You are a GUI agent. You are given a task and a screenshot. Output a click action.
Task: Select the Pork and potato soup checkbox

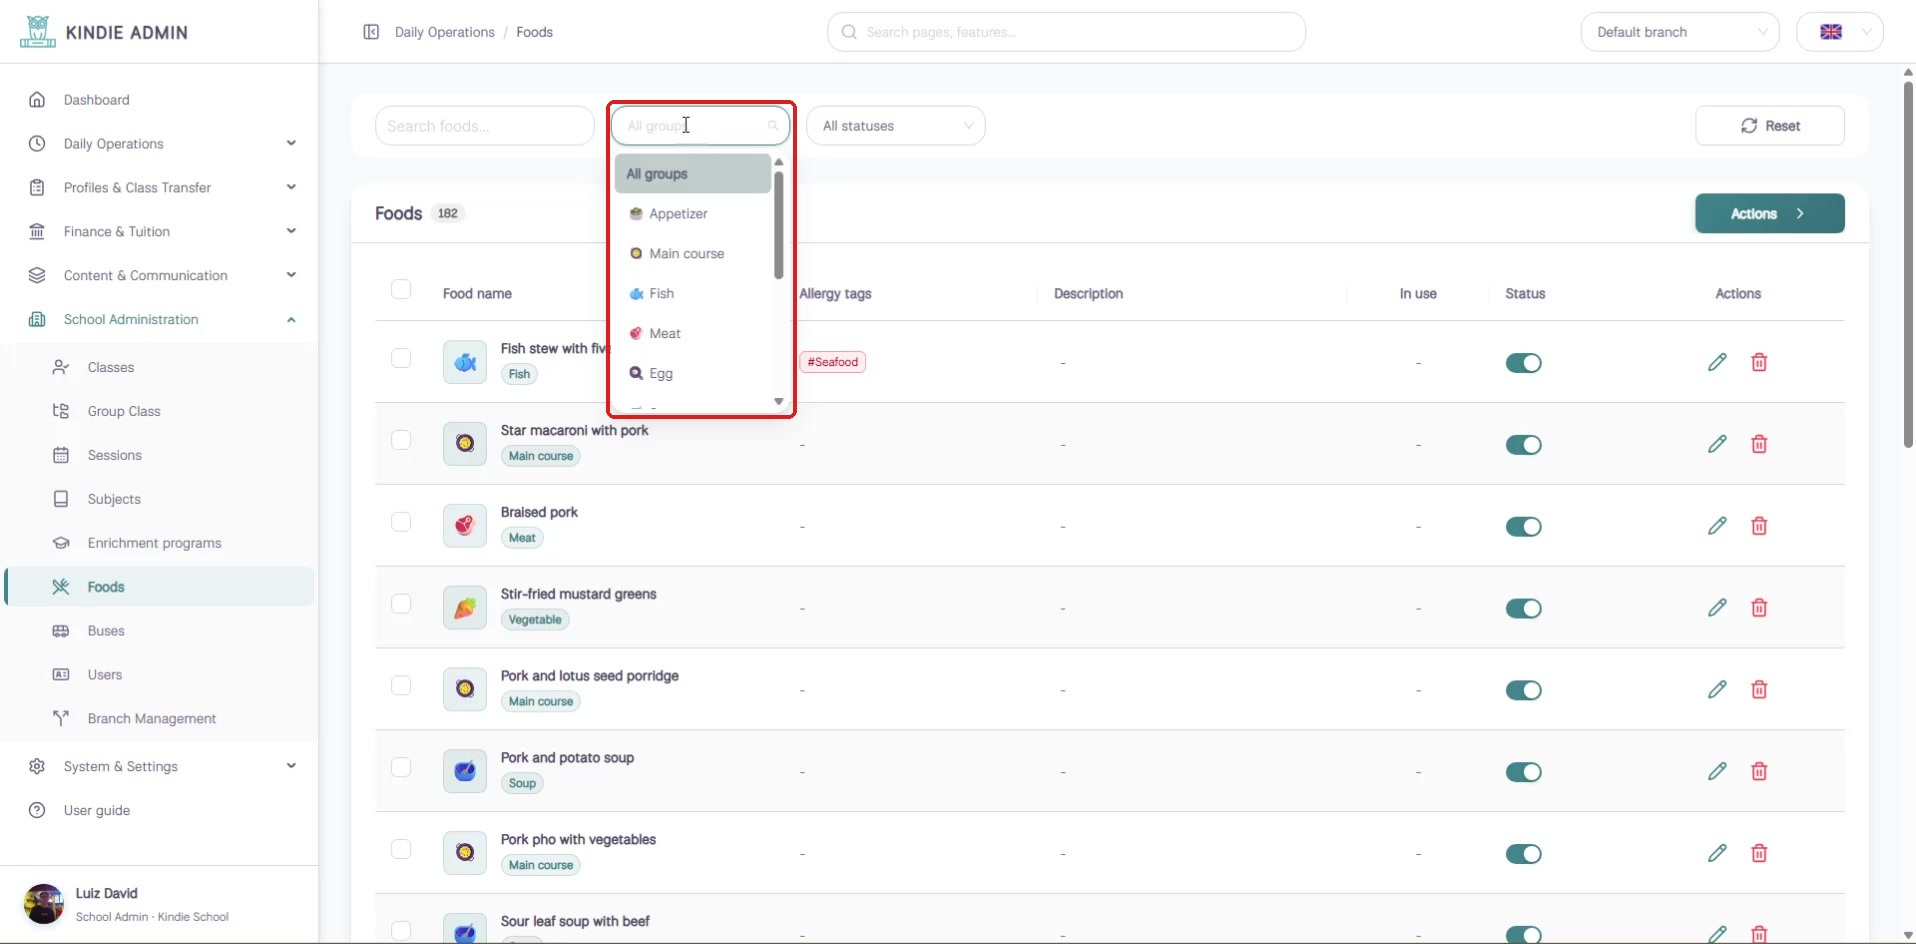click(401, 768)
